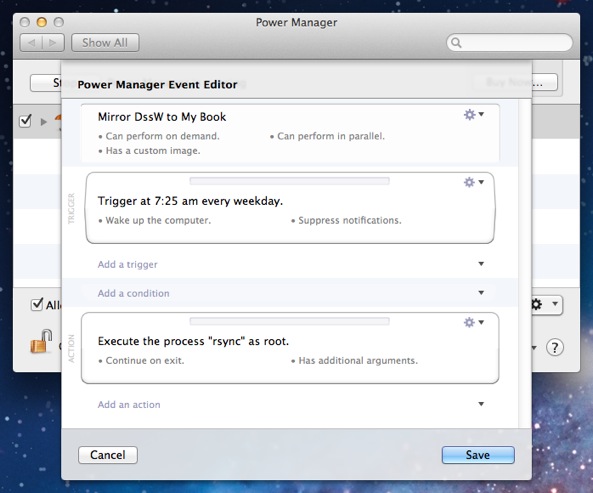Click the action card drag handle bar
The height and width of the screenshot is (493, 593).
pos(289,321)
